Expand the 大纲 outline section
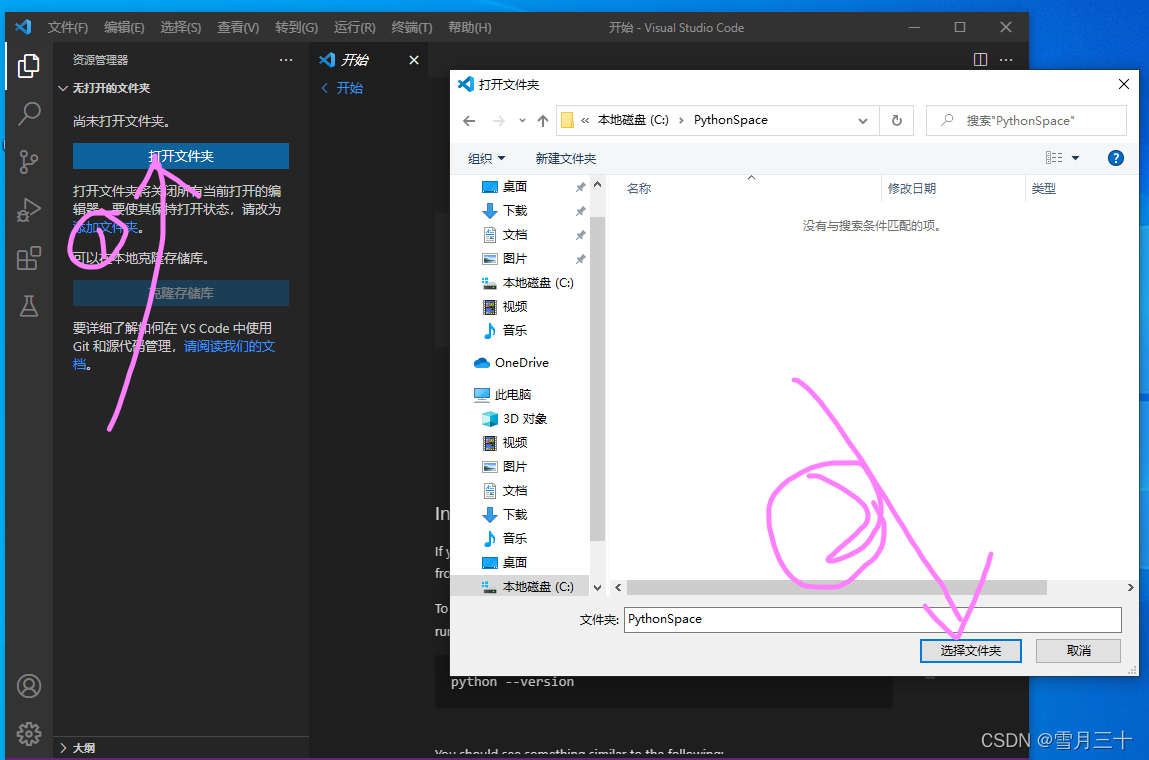Viewport: 1149px width, 760px height. pos(77,748)
